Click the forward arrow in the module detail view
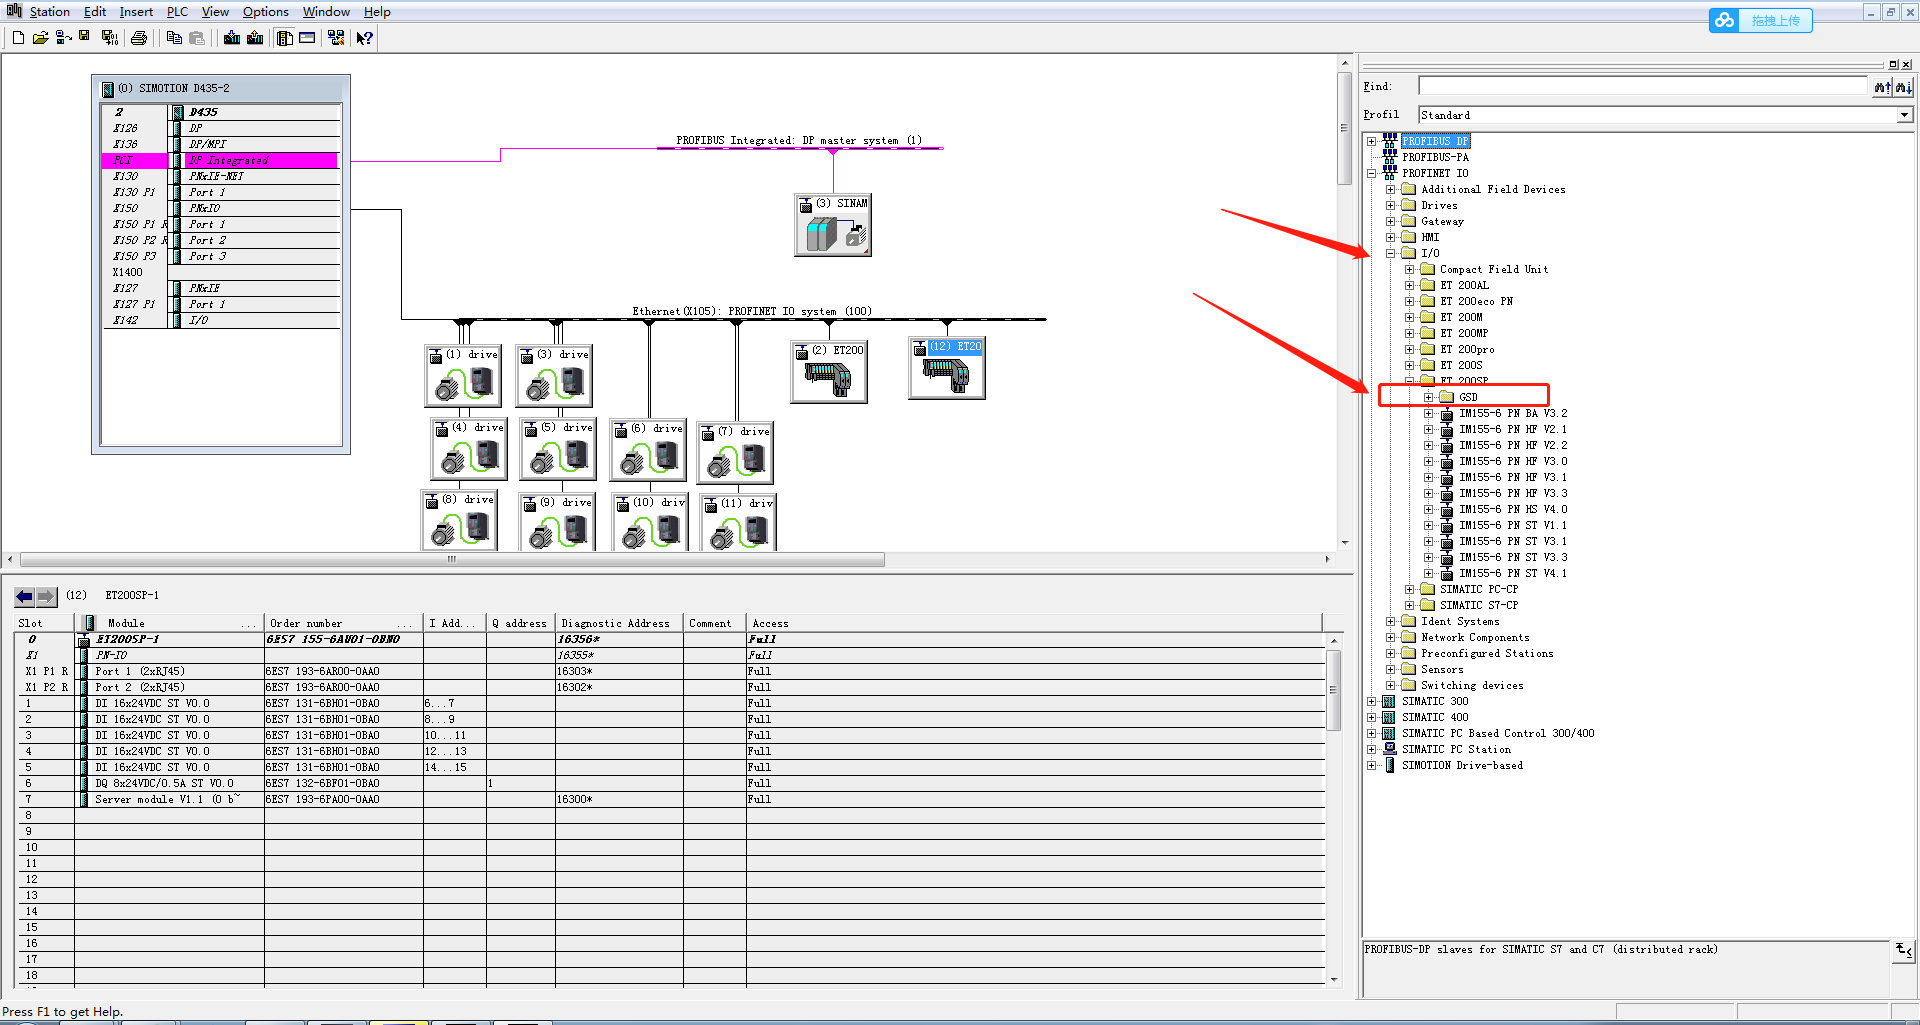1920x1025 pixels. tap(46, 596)
